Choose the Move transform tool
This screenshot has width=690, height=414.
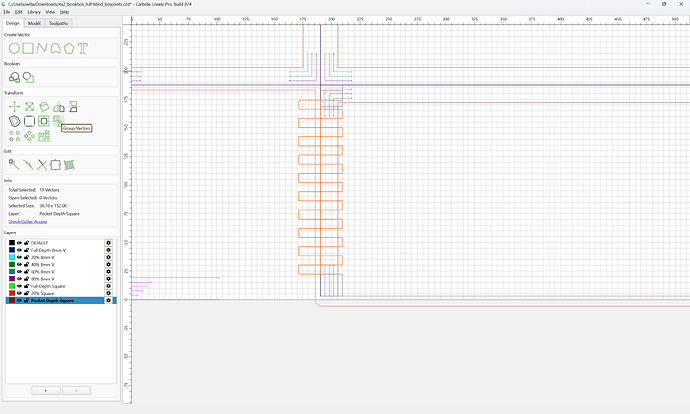(x=15, y=106)
